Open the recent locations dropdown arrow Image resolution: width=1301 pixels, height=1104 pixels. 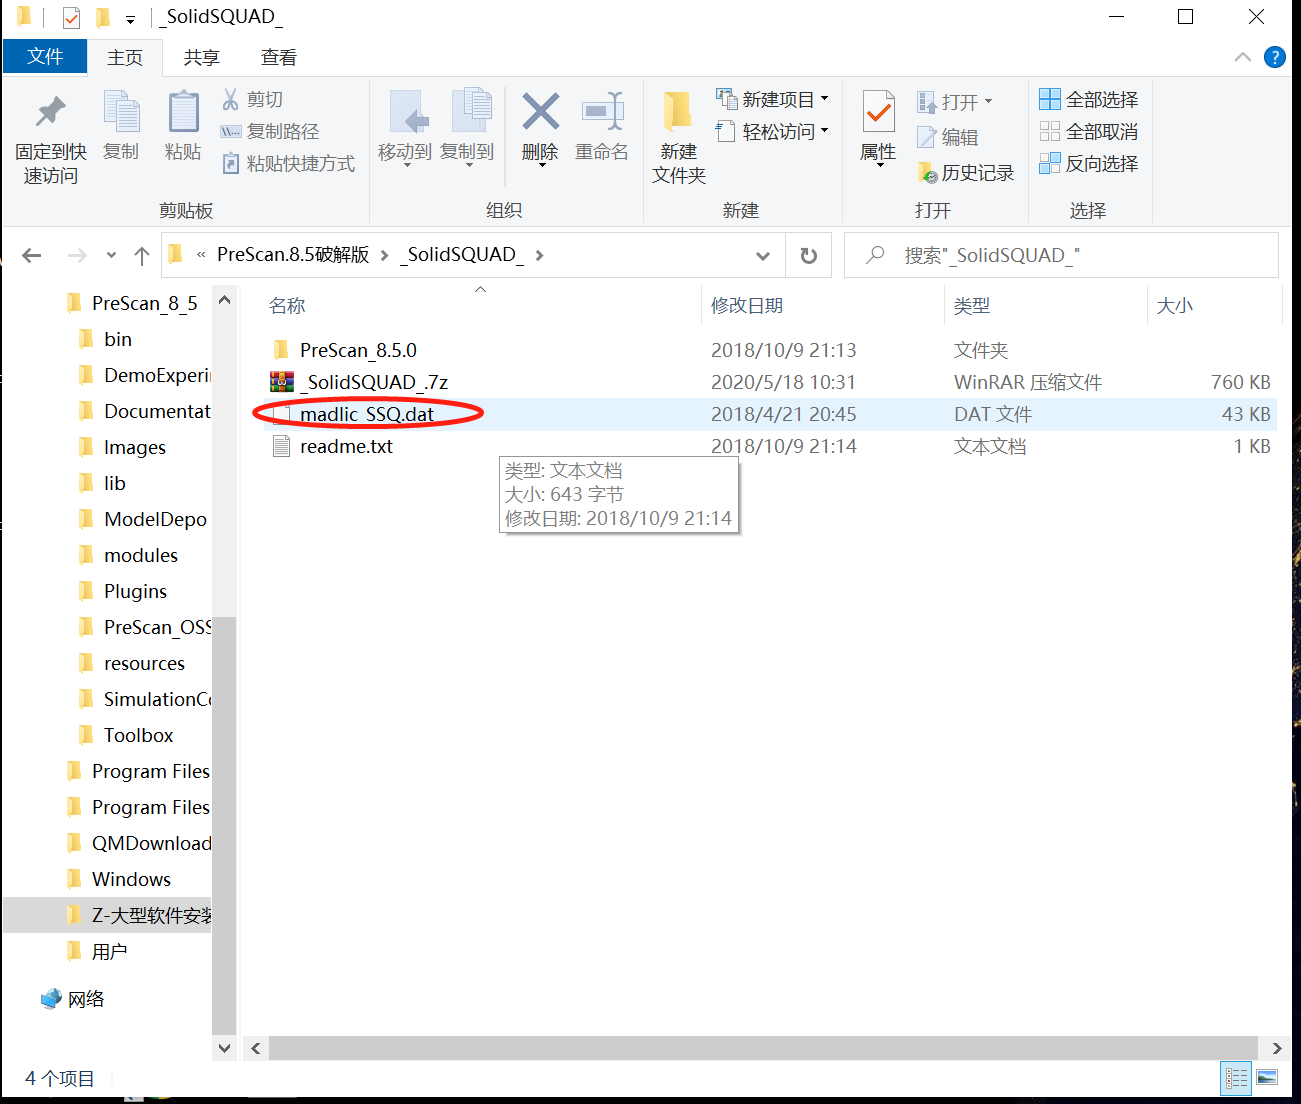pyautogui.click(x=111, y=255)
